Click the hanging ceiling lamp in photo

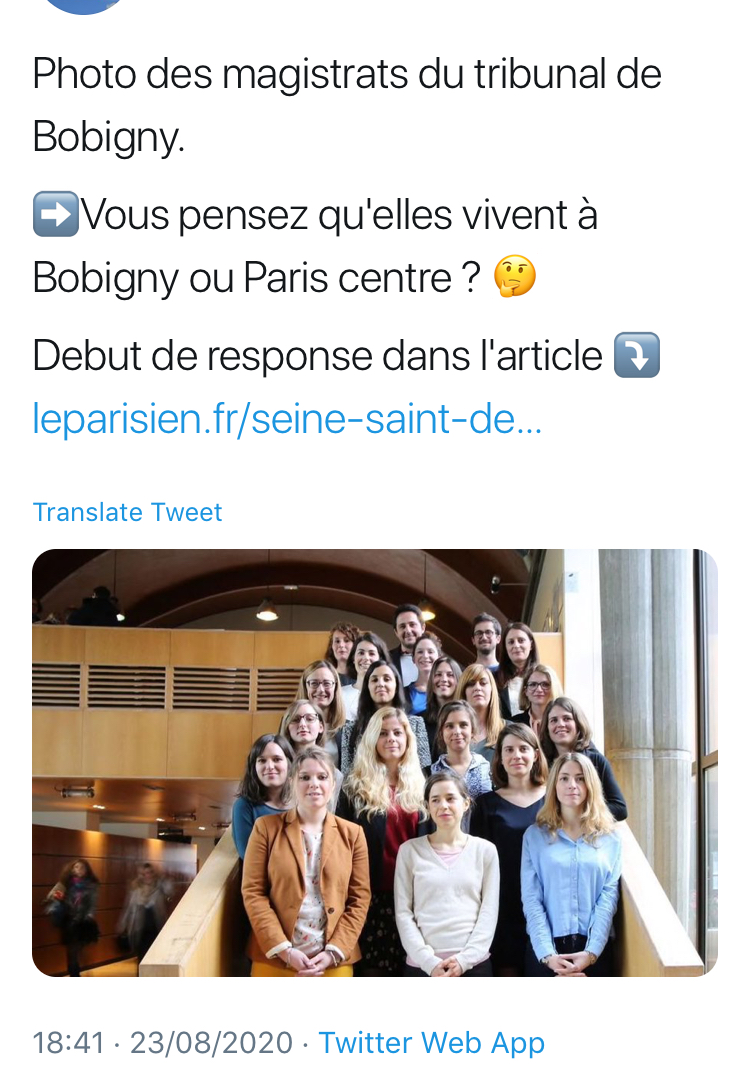pos(267,608)
